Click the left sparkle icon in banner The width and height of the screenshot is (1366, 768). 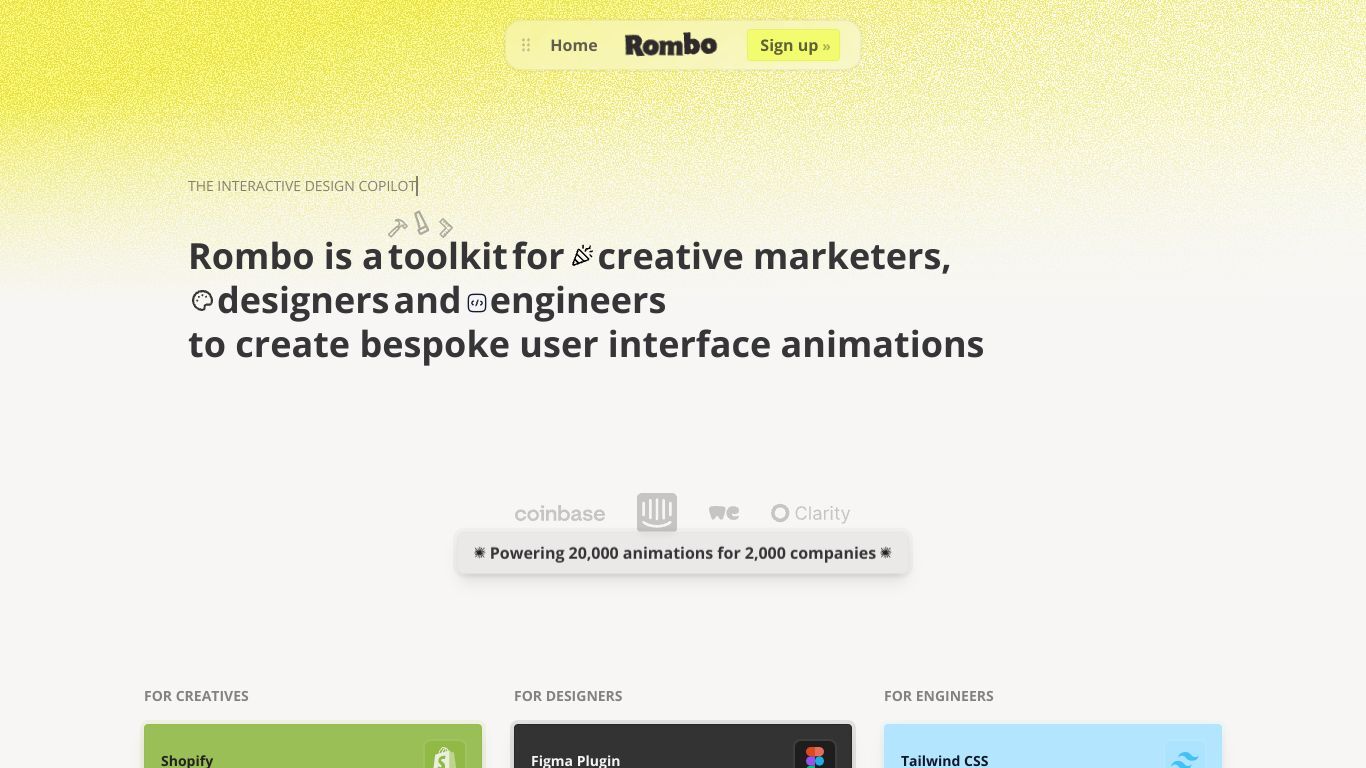479,553
